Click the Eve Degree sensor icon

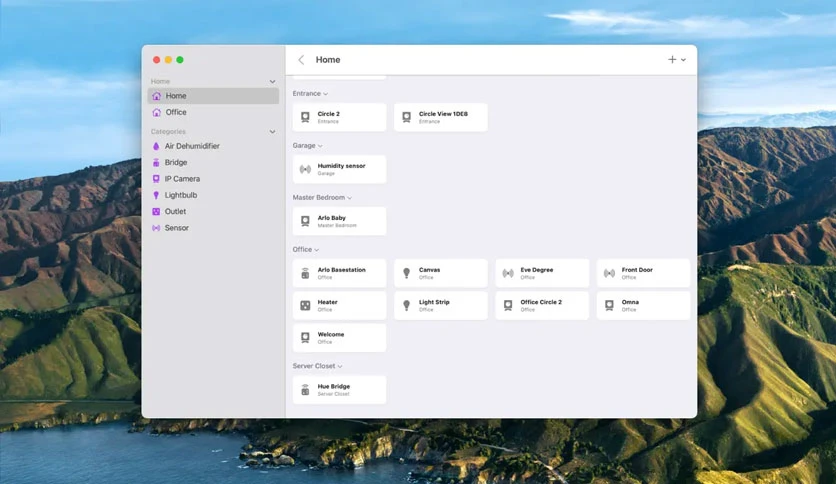pos(508,273)
